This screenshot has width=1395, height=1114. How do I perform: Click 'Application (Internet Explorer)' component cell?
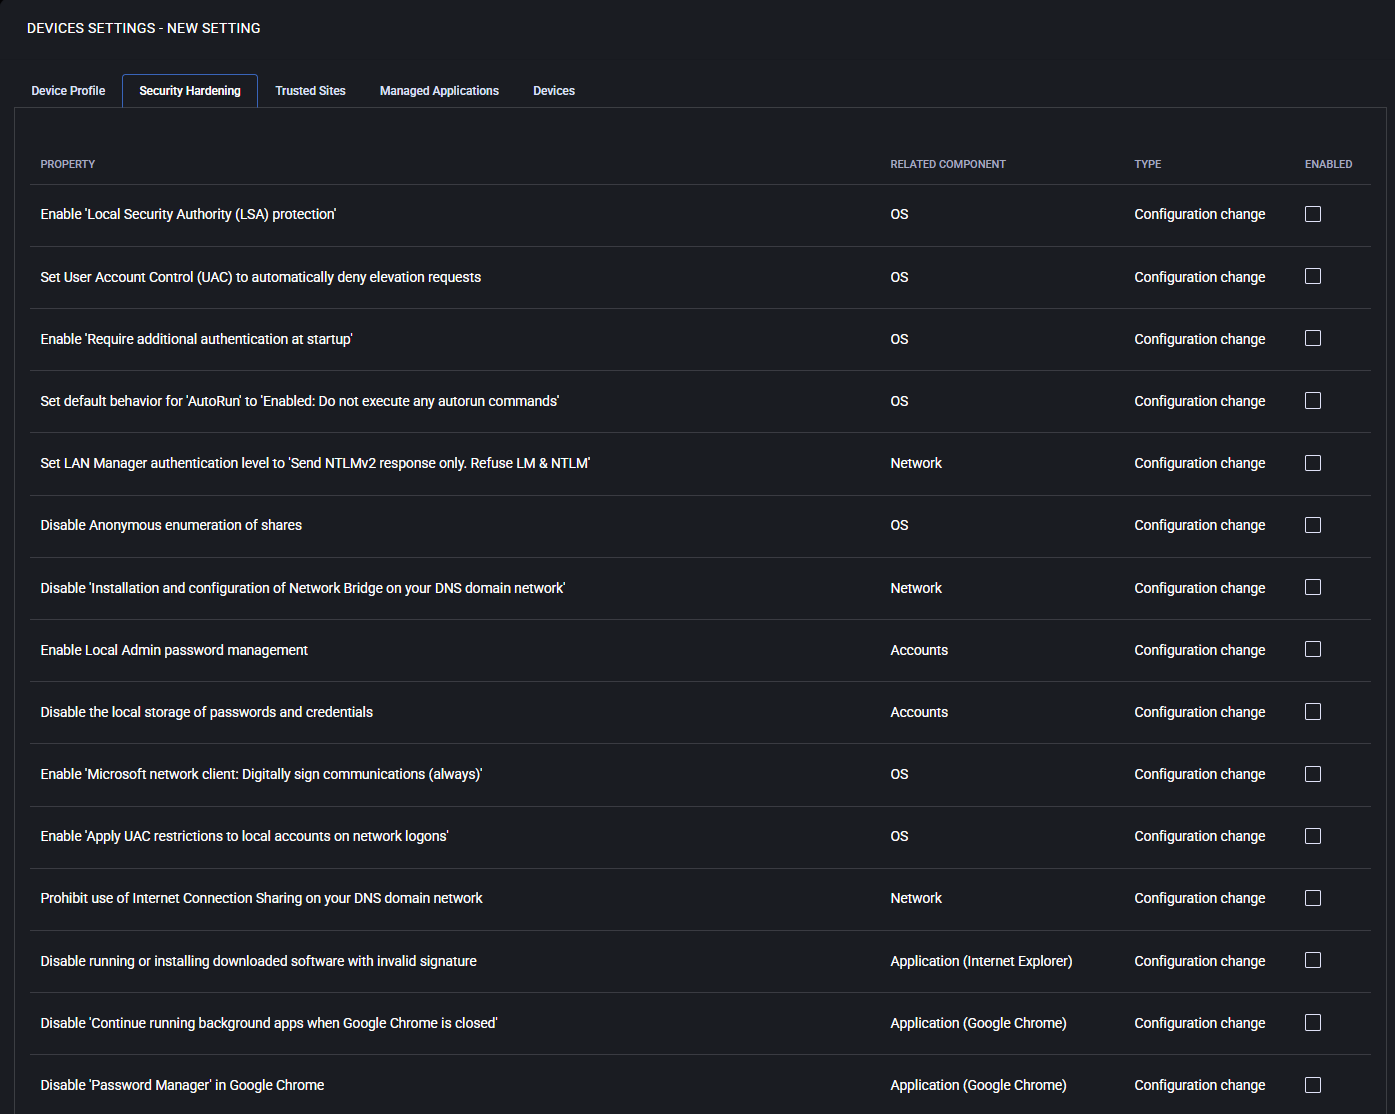click(x=981, y=961)
